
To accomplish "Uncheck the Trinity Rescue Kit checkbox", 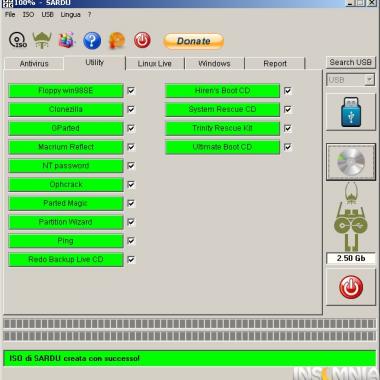I will [288, 128].
